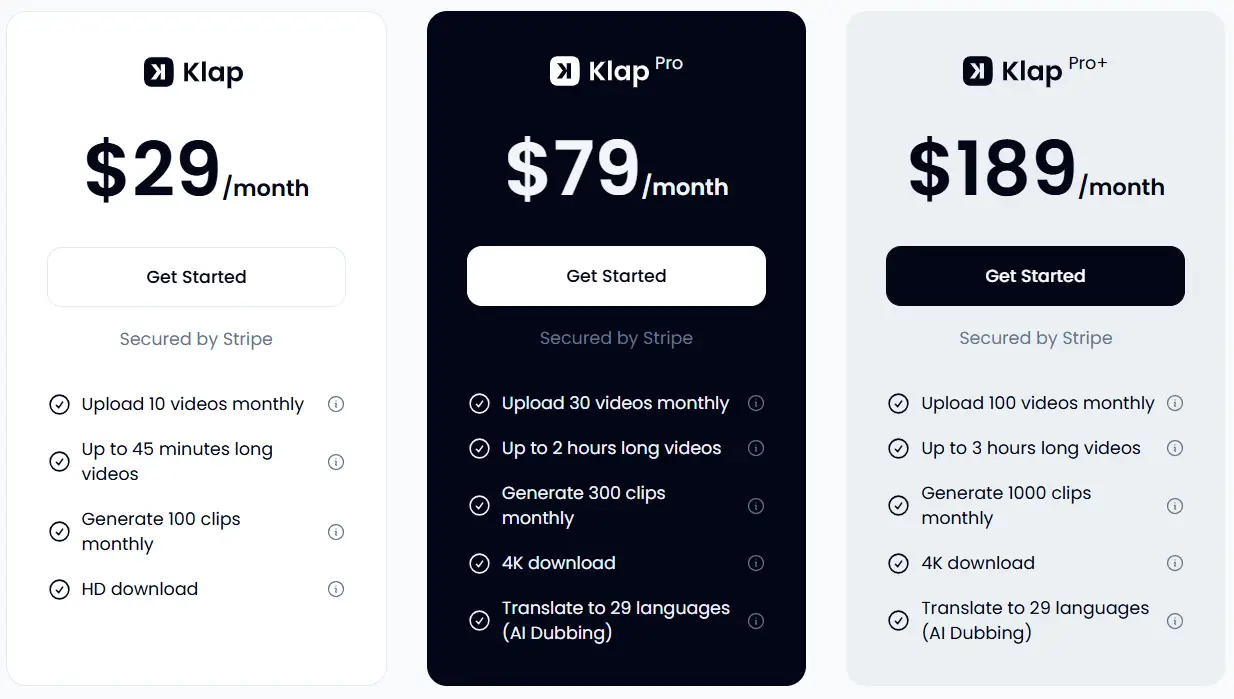The image size is (1234, 699).
Task: Click the info icon next to 4K download on Pro
Action: point(756,563)
